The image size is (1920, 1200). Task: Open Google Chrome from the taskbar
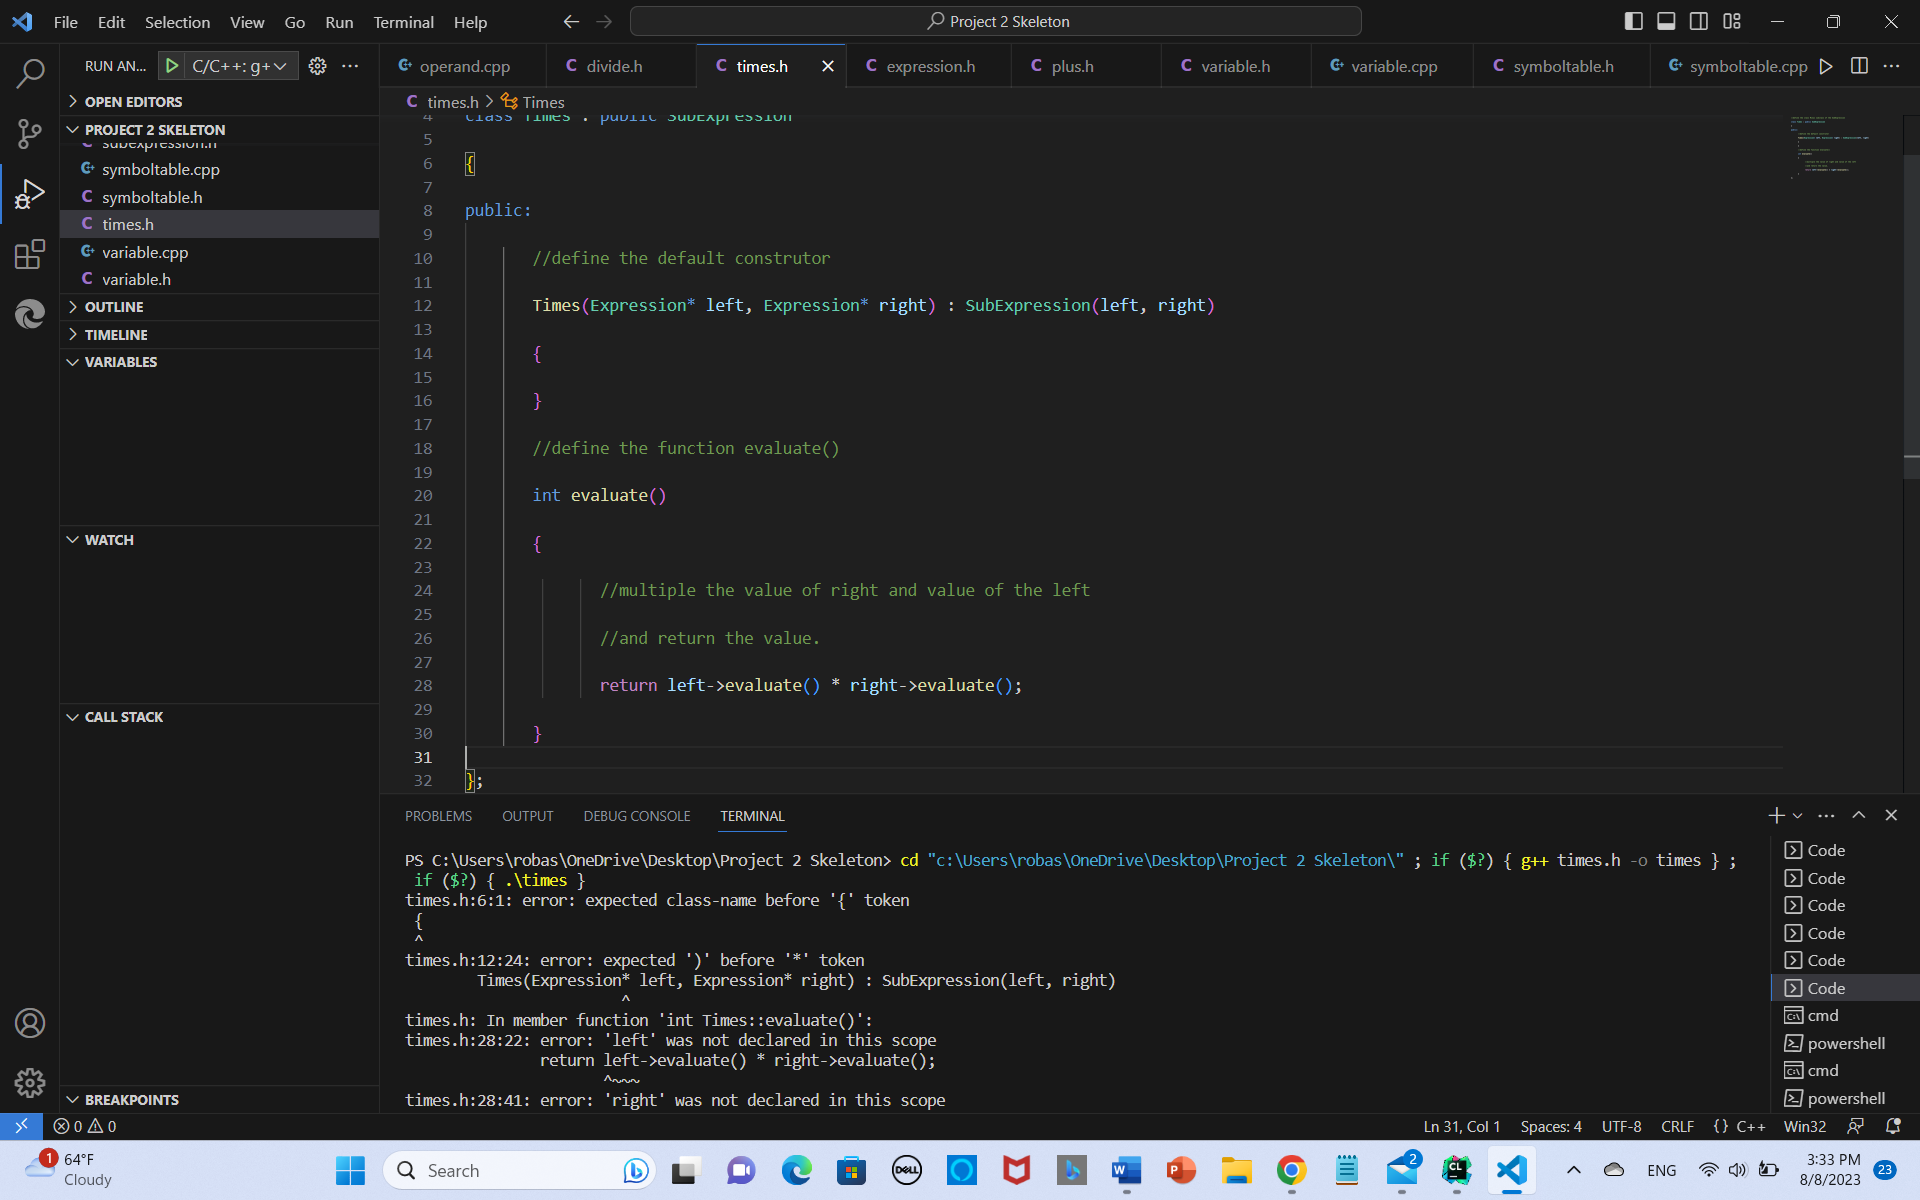pyautogui.click(x=1291, y=1170)
